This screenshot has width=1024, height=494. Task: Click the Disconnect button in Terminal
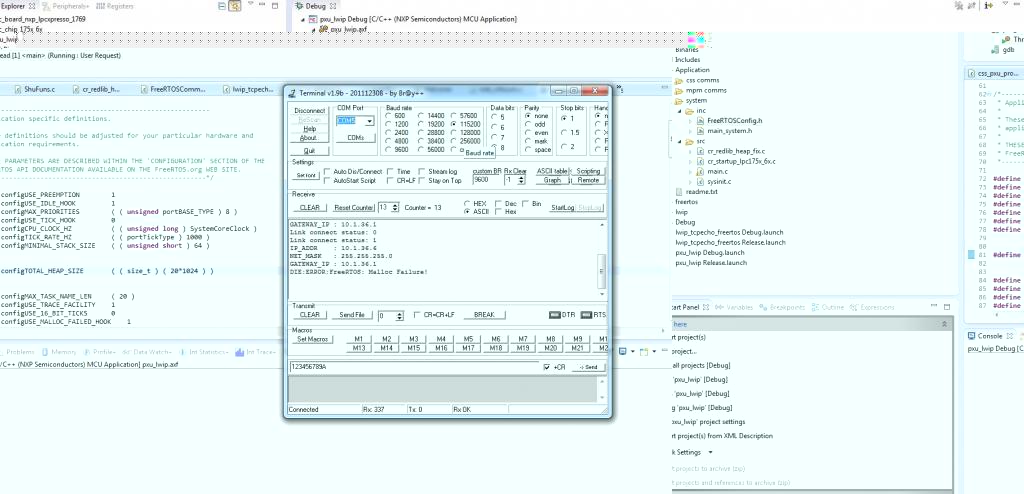(x=310, y=110)
